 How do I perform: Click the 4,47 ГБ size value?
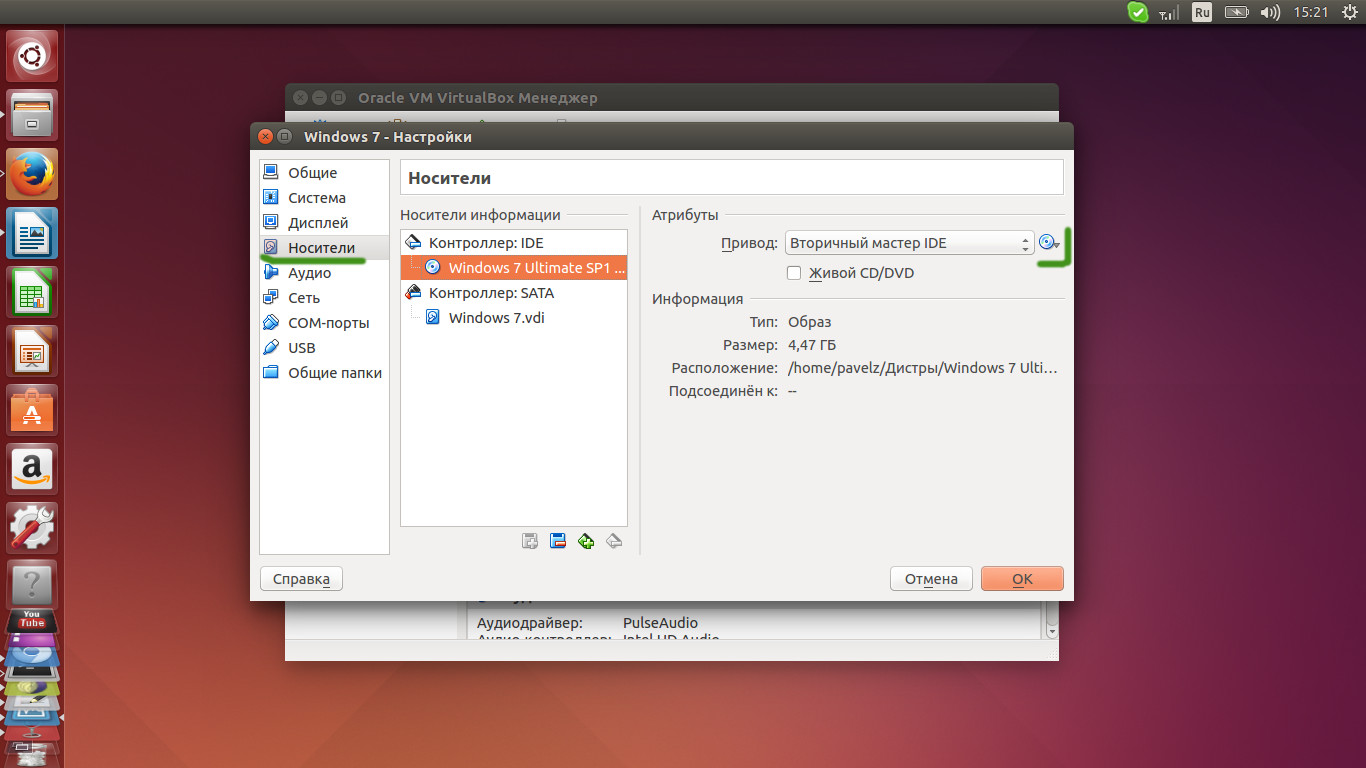[812, 345]
